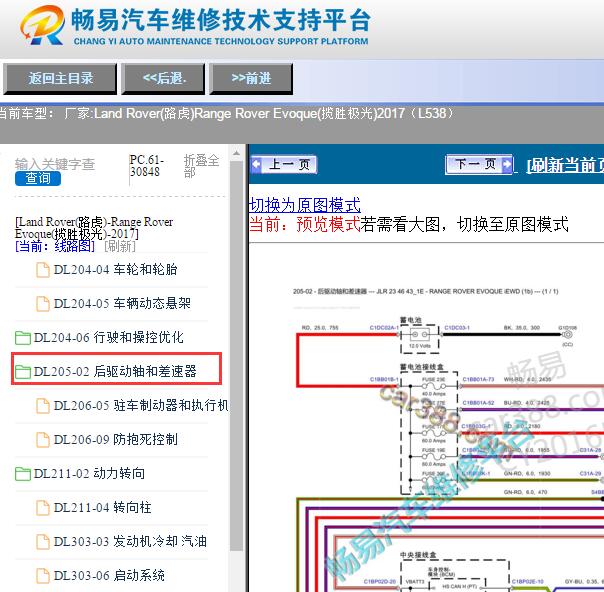Click the [刷新] link in the sidebar
The width and height of the screenshot is (604, 592).
tap(120, 246)
